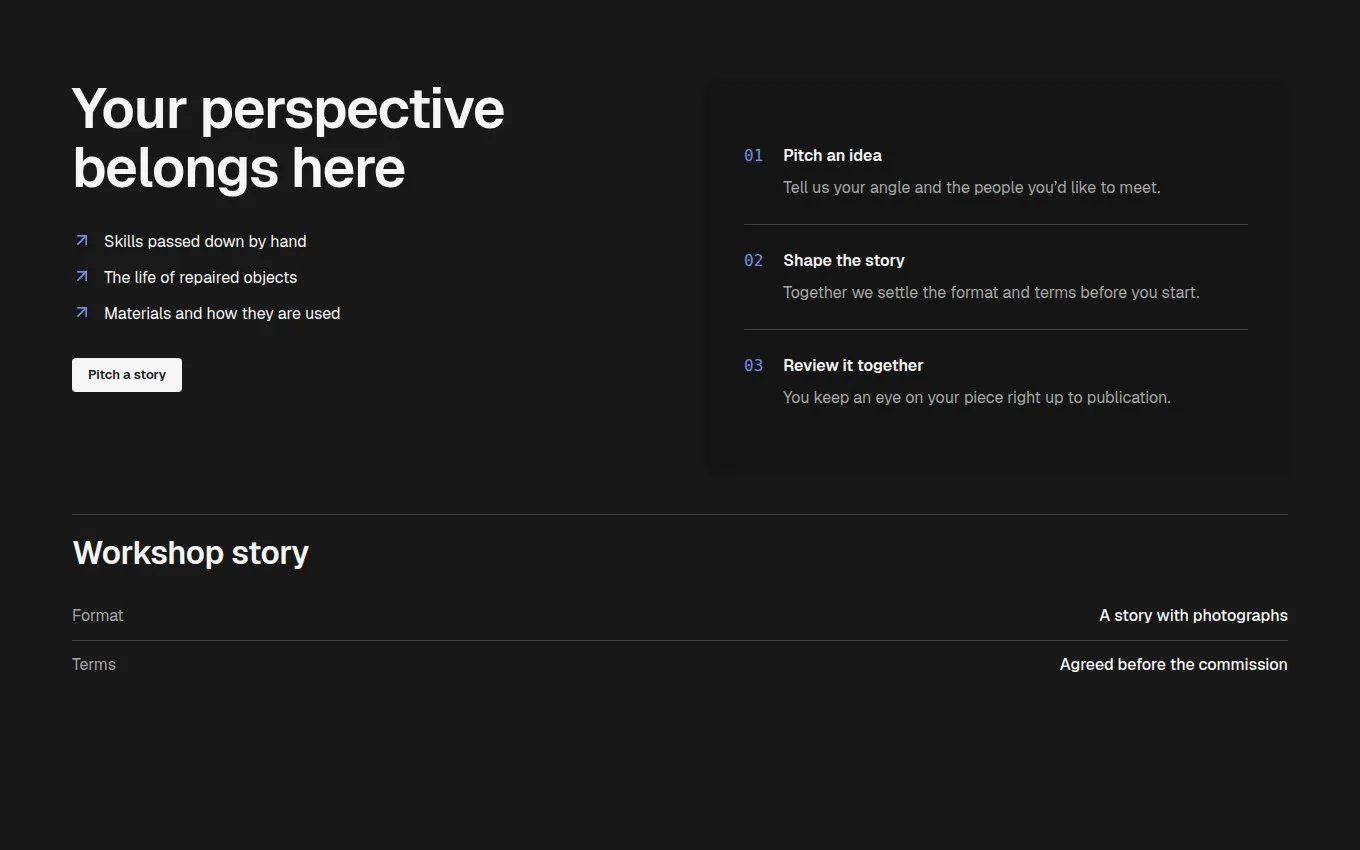The image size is (1360, 850).
Task: Click the Tell us your angle description
Action: pyautogui.click(x=972, y=187)
